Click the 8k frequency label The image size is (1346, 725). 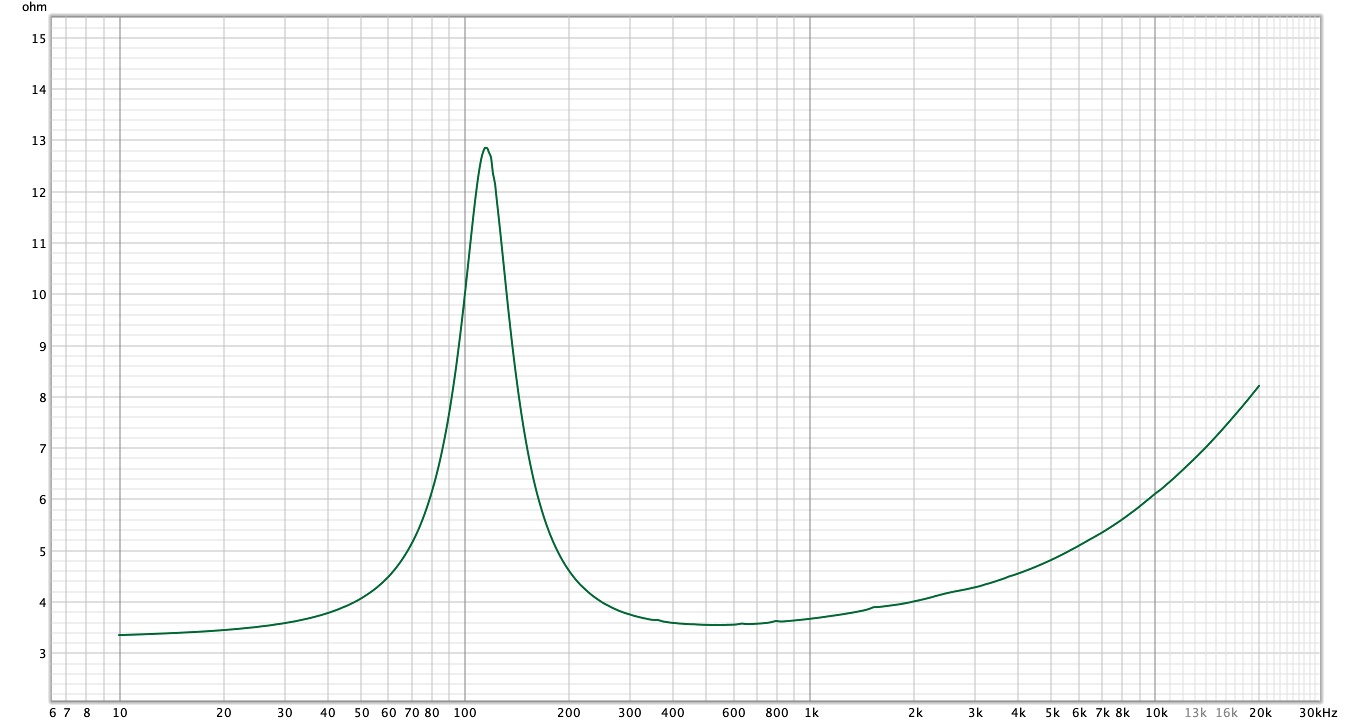pos(1122,713)
